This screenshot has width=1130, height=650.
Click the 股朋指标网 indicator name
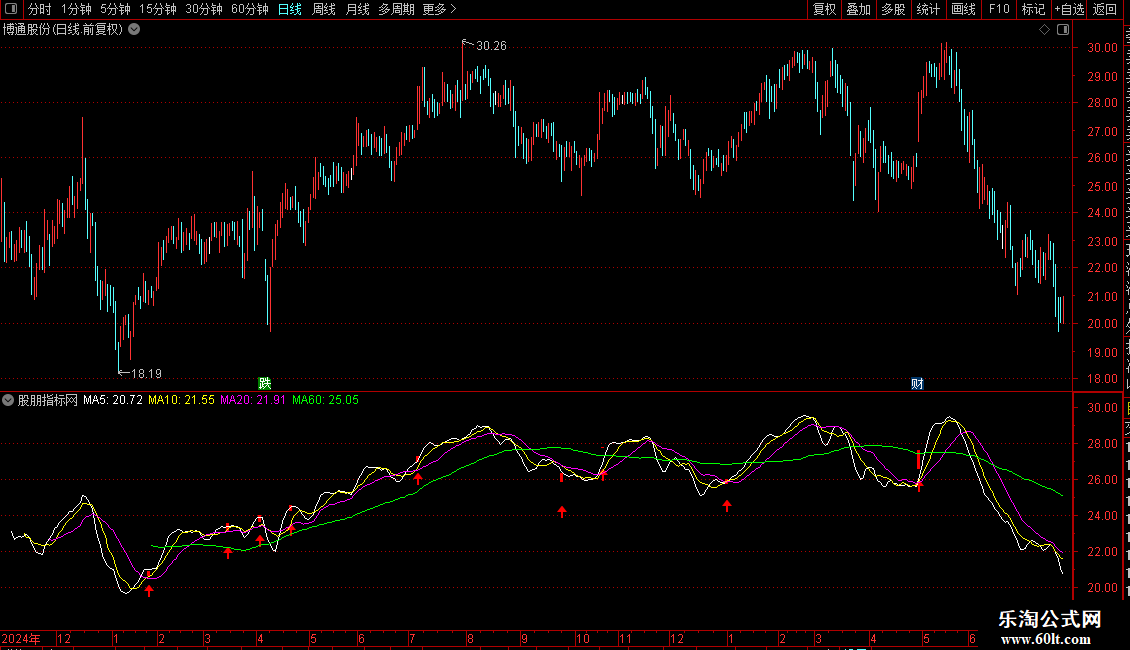pyautogui.click(x=48, y=400)
